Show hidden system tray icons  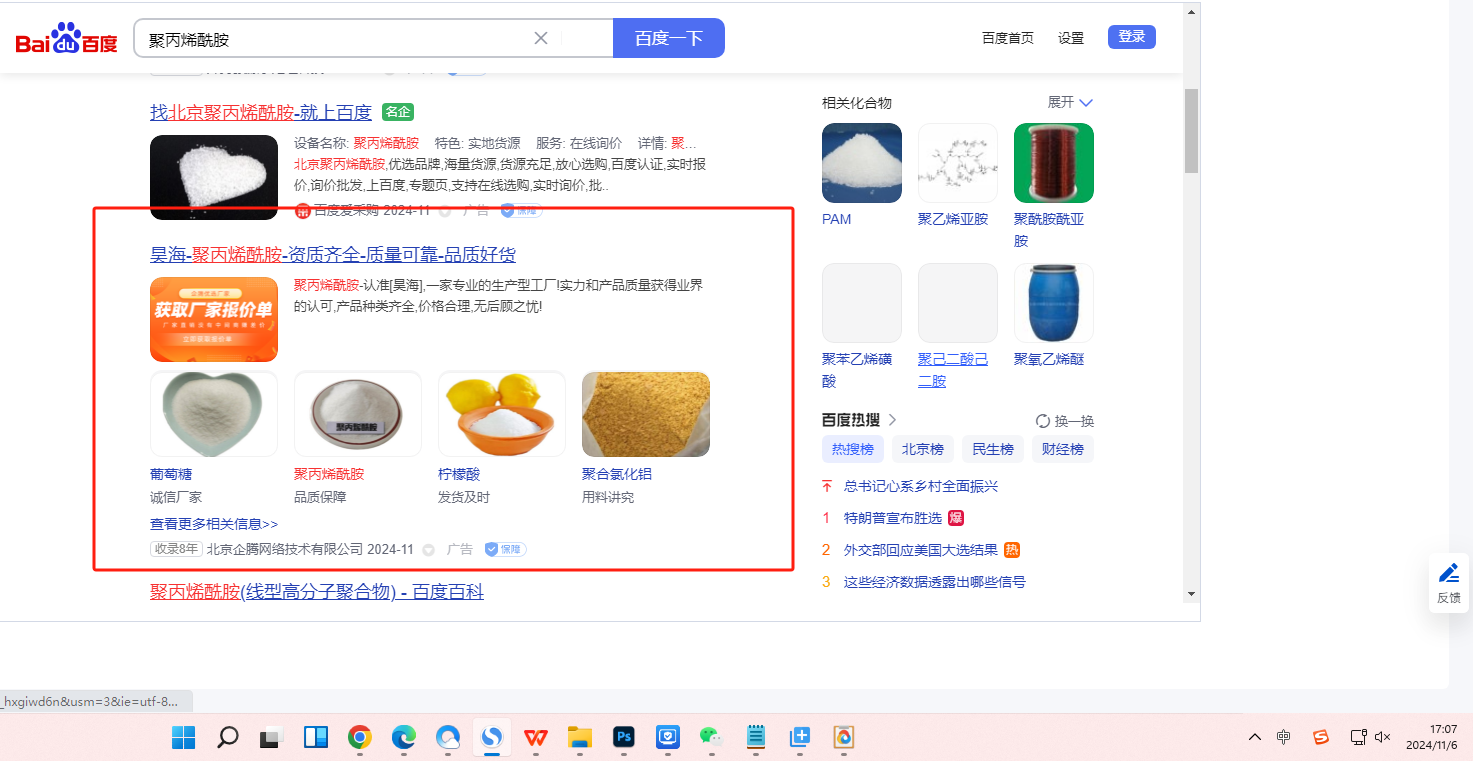point(1255,738)
